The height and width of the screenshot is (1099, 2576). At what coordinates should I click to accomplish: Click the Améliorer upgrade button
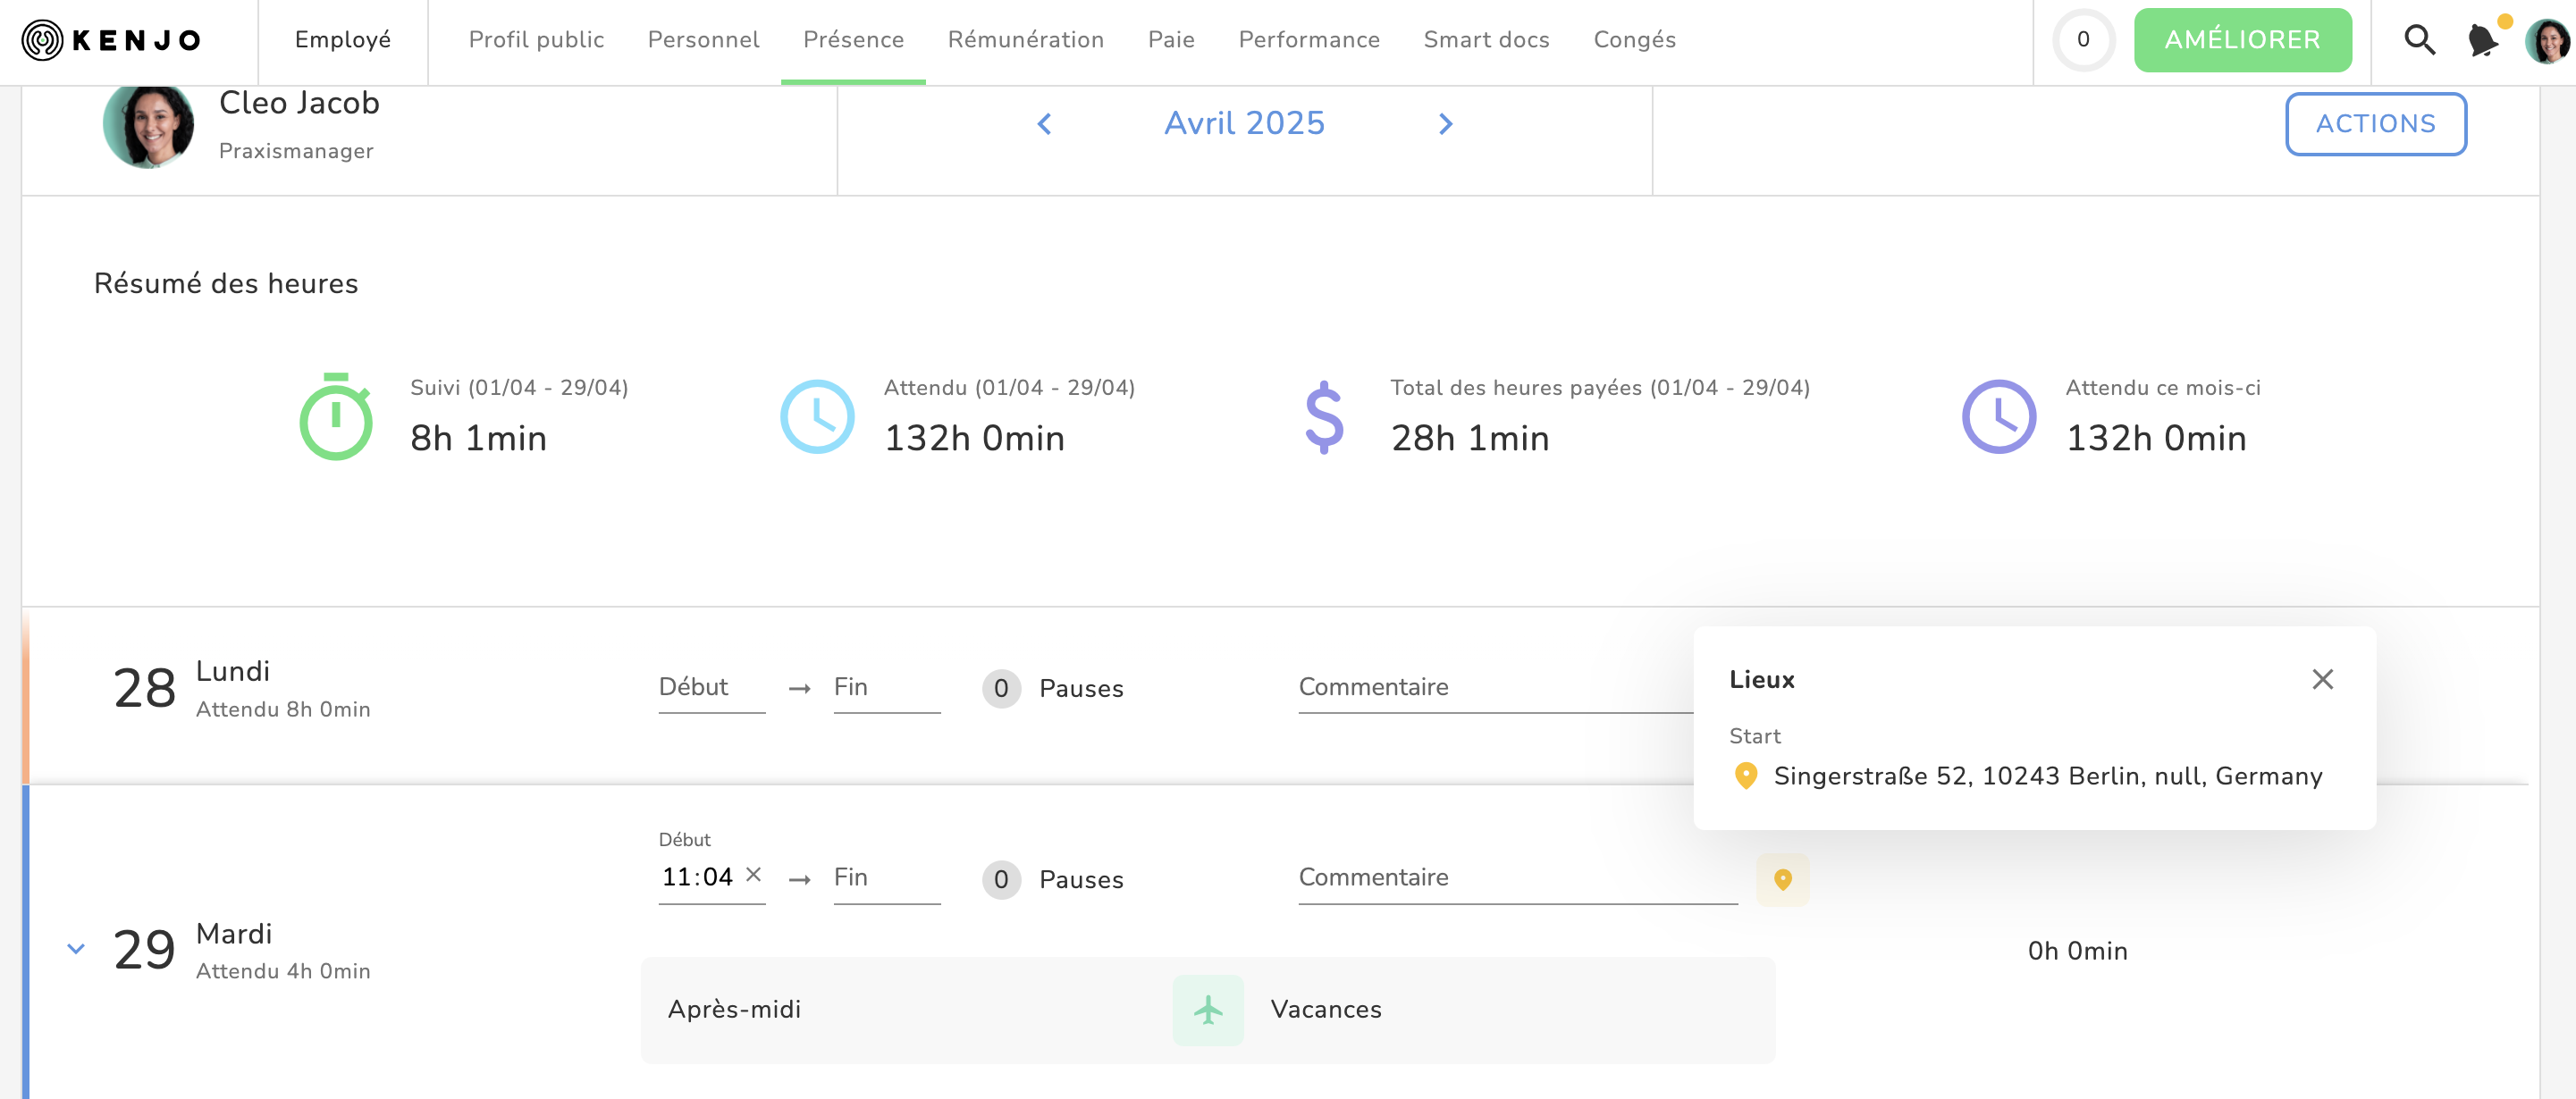click(2242, 40)
